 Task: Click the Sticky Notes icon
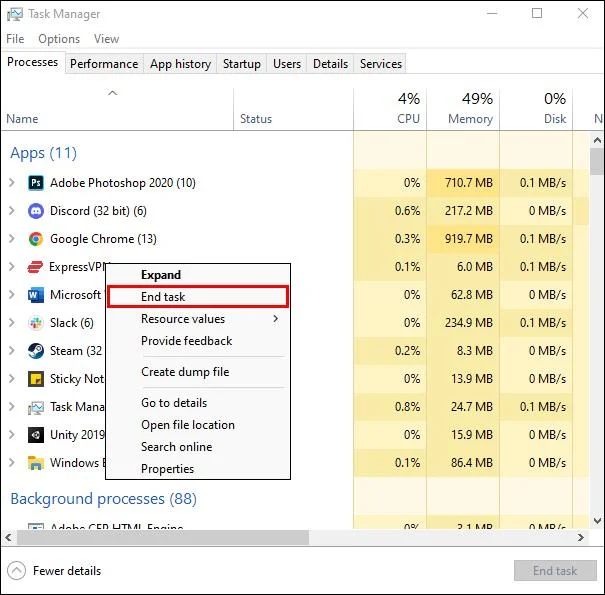[36, 379]
